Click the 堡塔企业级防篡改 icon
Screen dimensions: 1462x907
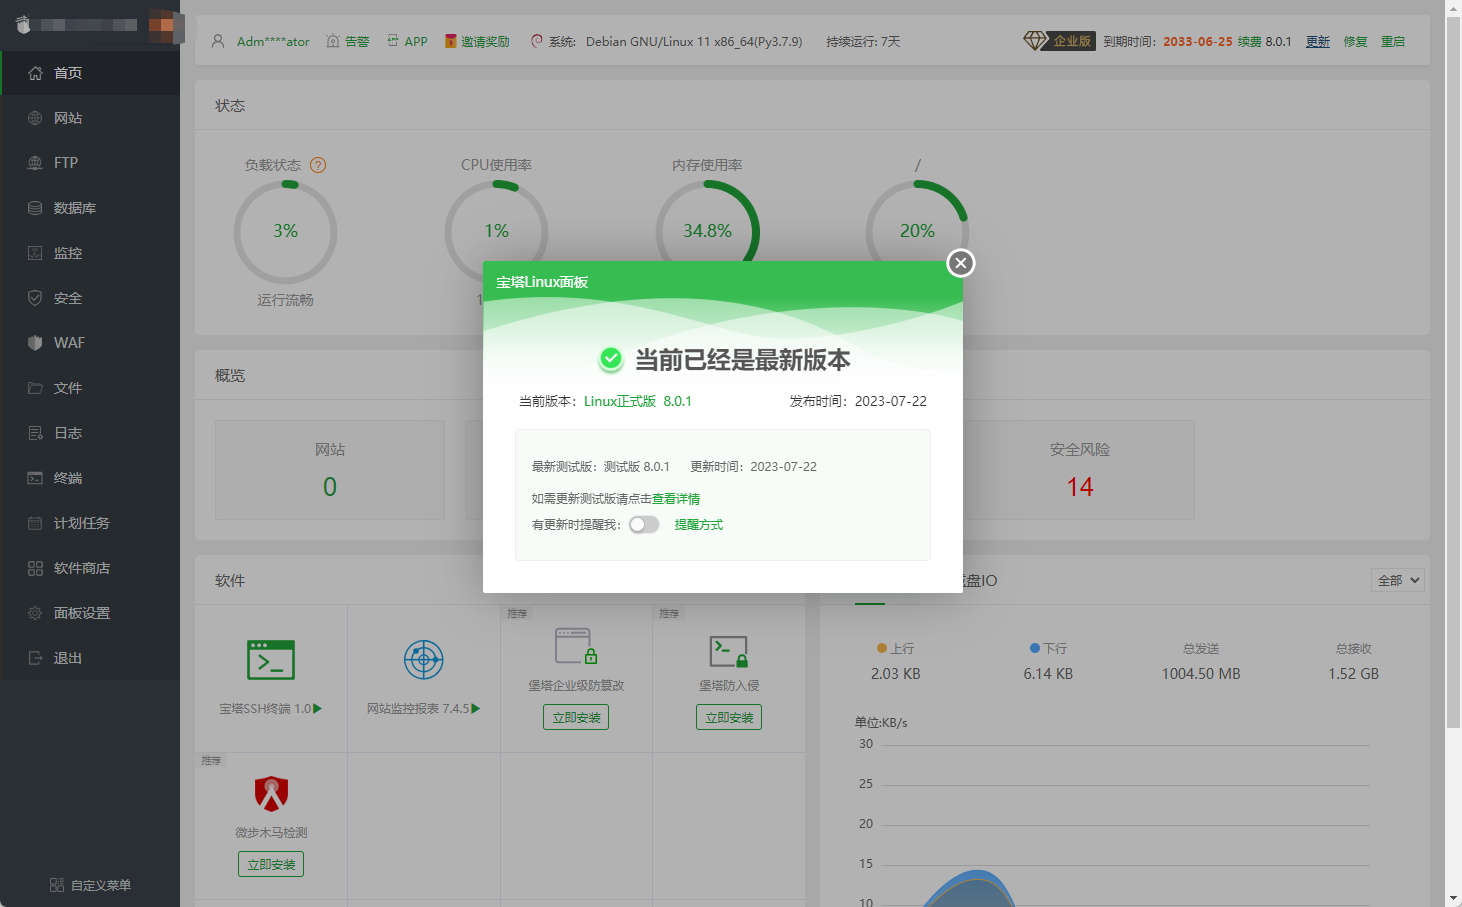(x=576, y=647)
